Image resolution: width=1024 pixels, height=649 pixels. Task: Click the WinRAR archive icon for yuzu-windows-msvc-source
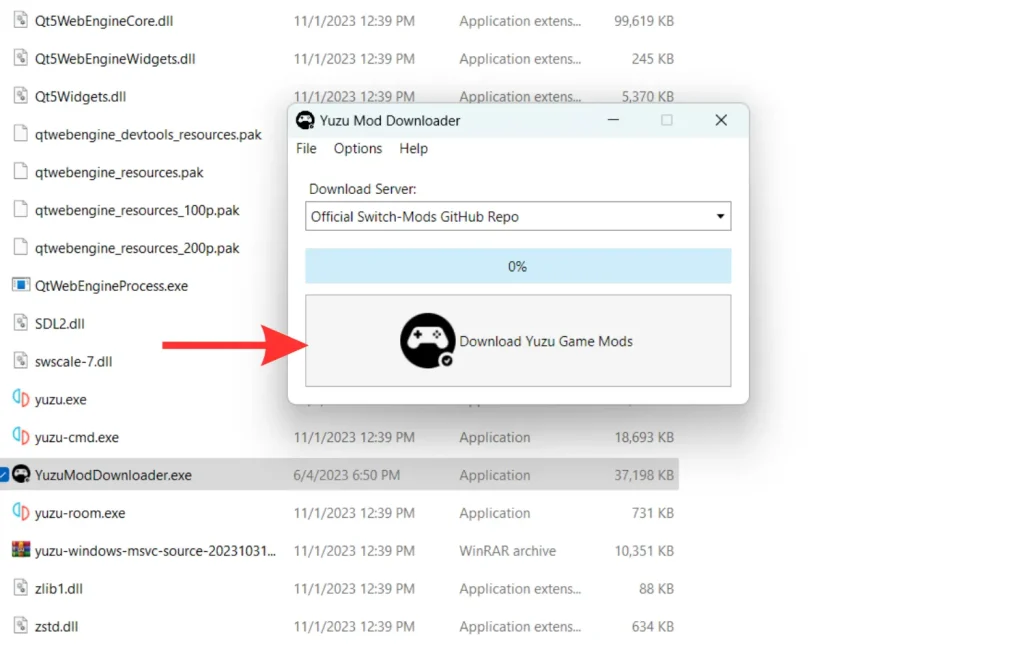21,550
